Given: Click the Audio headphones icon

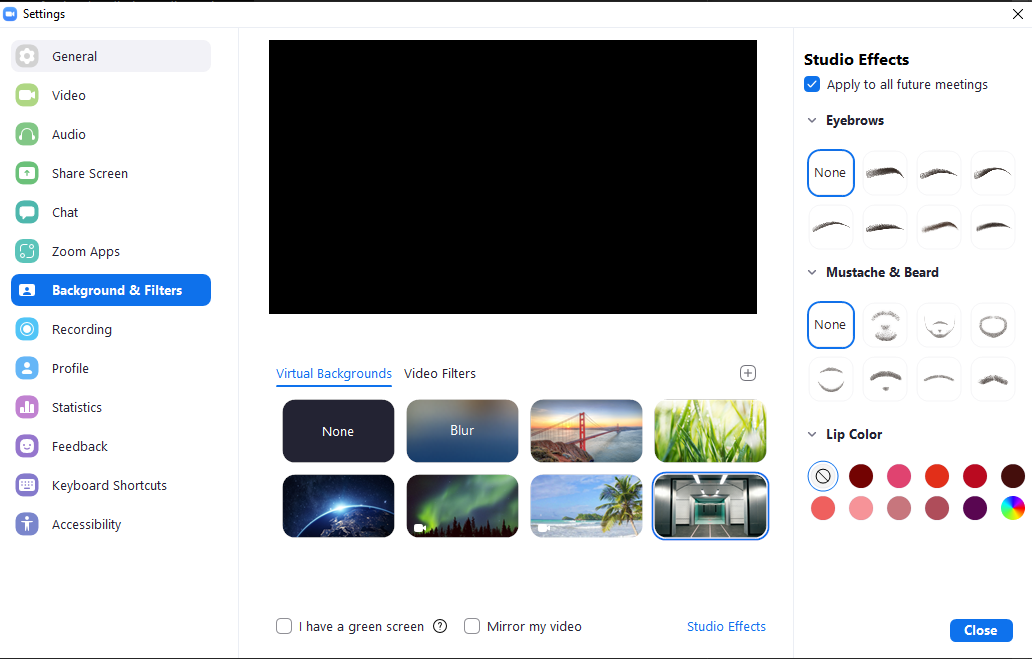Looking at the screenshot, I should 27,134.
